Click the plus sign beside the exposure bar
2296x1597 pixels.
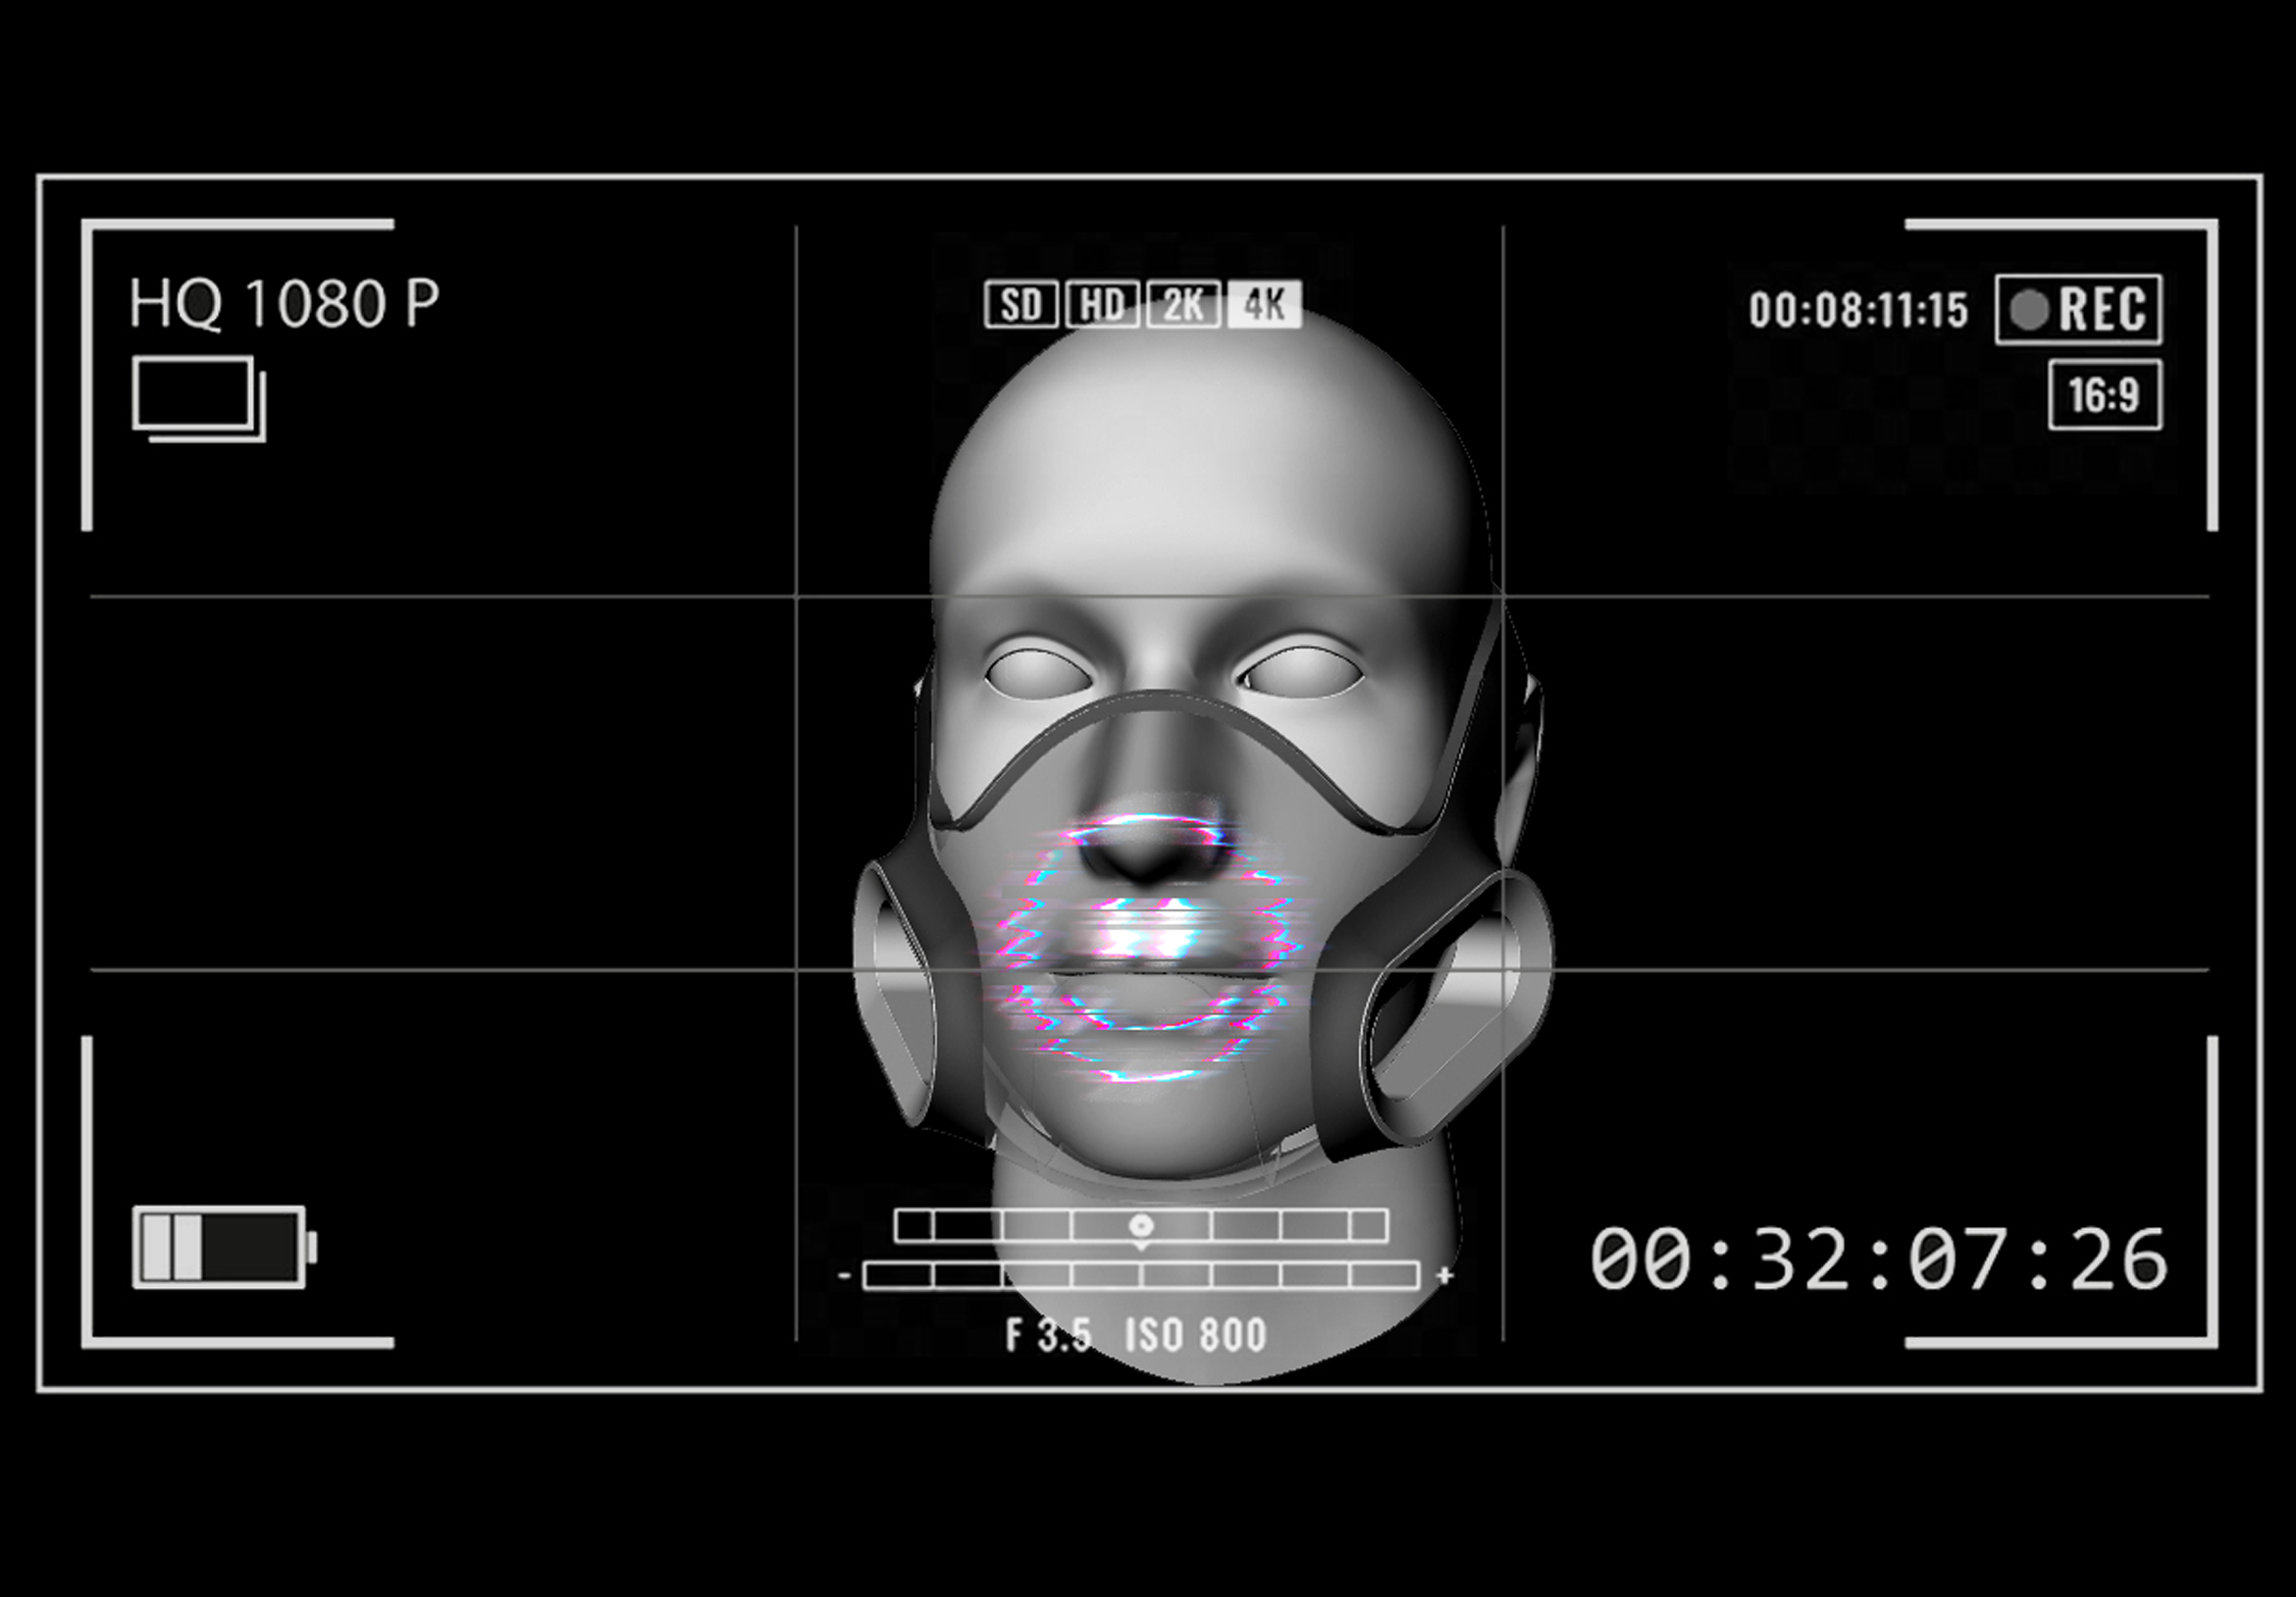1444,1275
